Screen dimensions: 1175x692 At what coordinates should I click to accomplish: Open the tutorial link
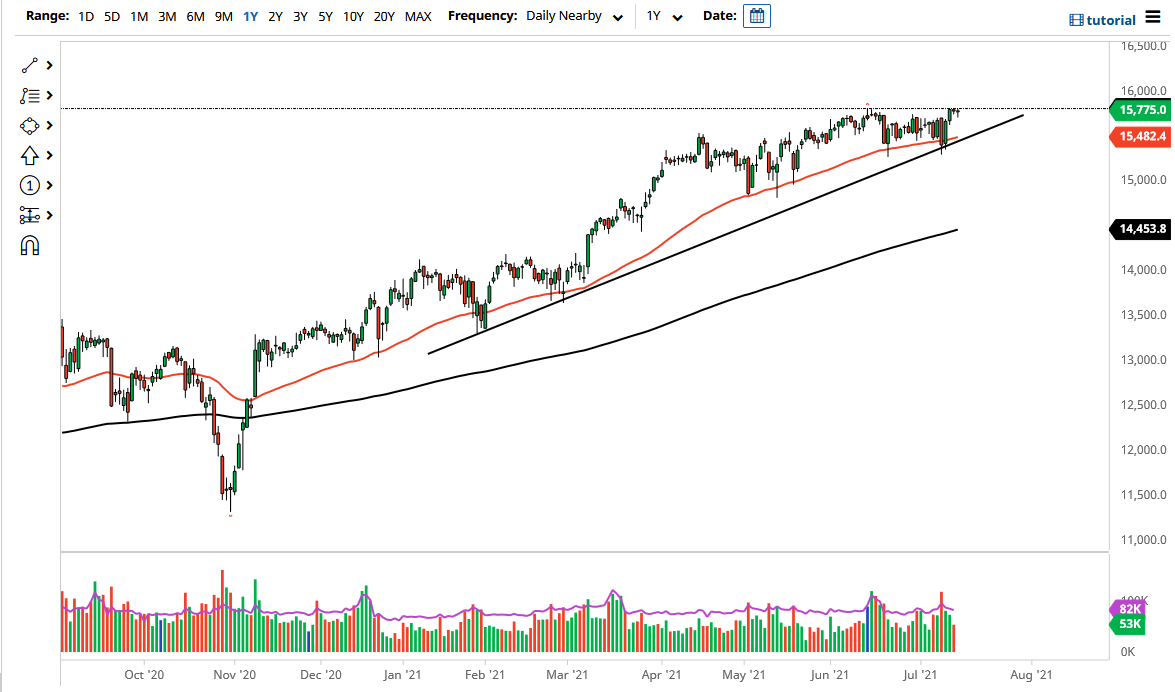1110,19
